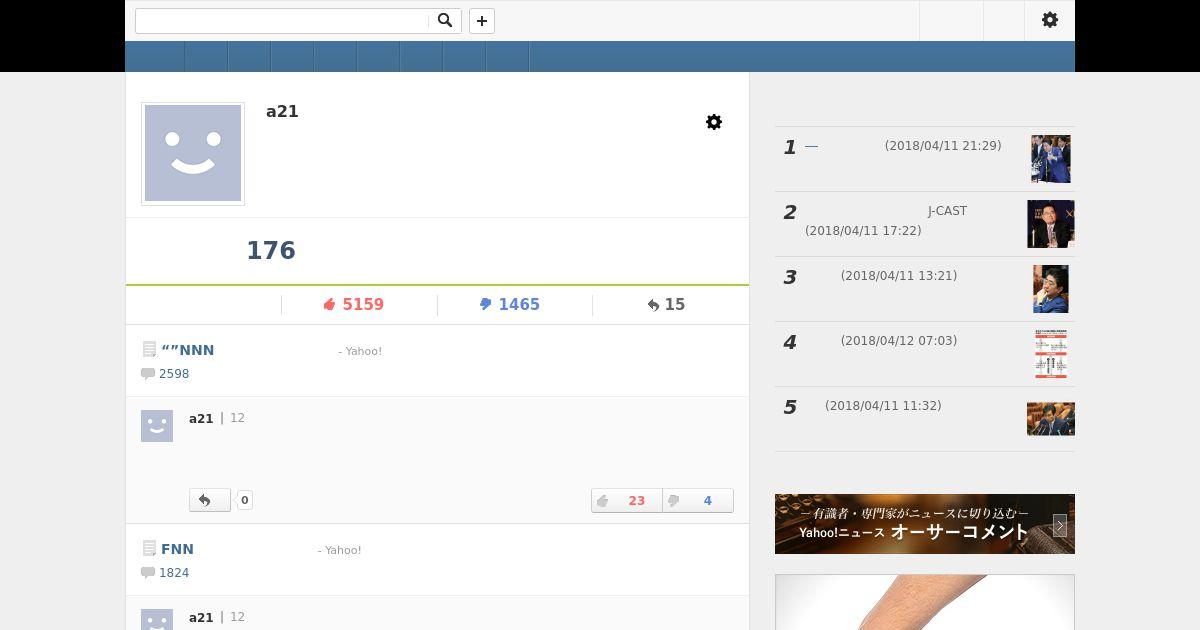Screen dimensions: 1200x630
Task: Click the a21 profile name heading
Action: pyautogui.click(x=282, y=111)
